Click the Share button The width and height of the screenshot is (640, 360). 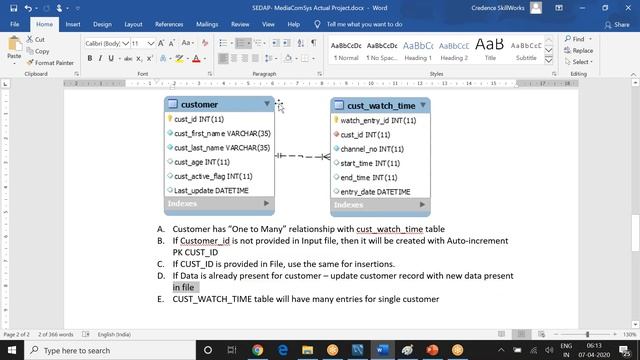617,24
